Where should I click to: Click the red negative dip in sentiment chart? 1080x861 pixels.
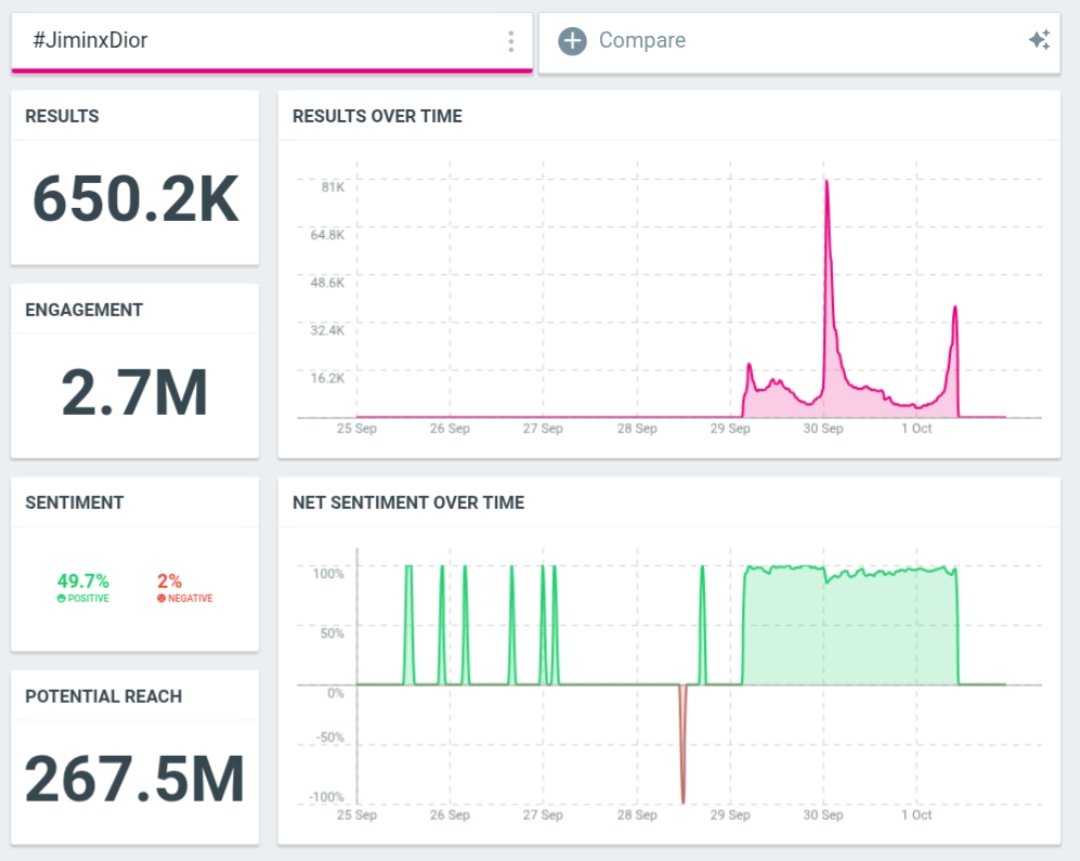click(683, 744)
